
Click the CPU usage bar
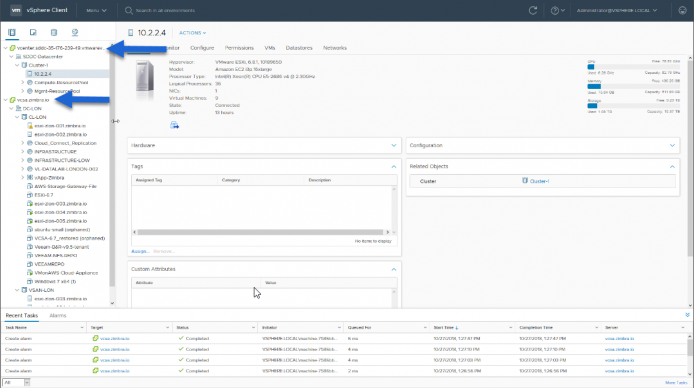pyautogui.click(x=633, y=67)
